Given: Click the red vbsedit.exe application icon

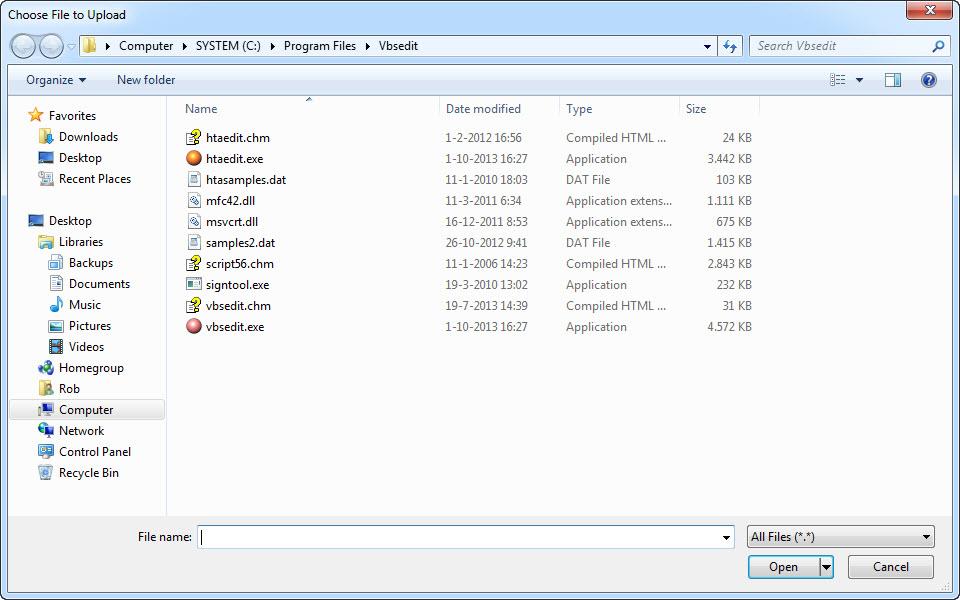Looking at the screenshot, I should pos(193,326).
